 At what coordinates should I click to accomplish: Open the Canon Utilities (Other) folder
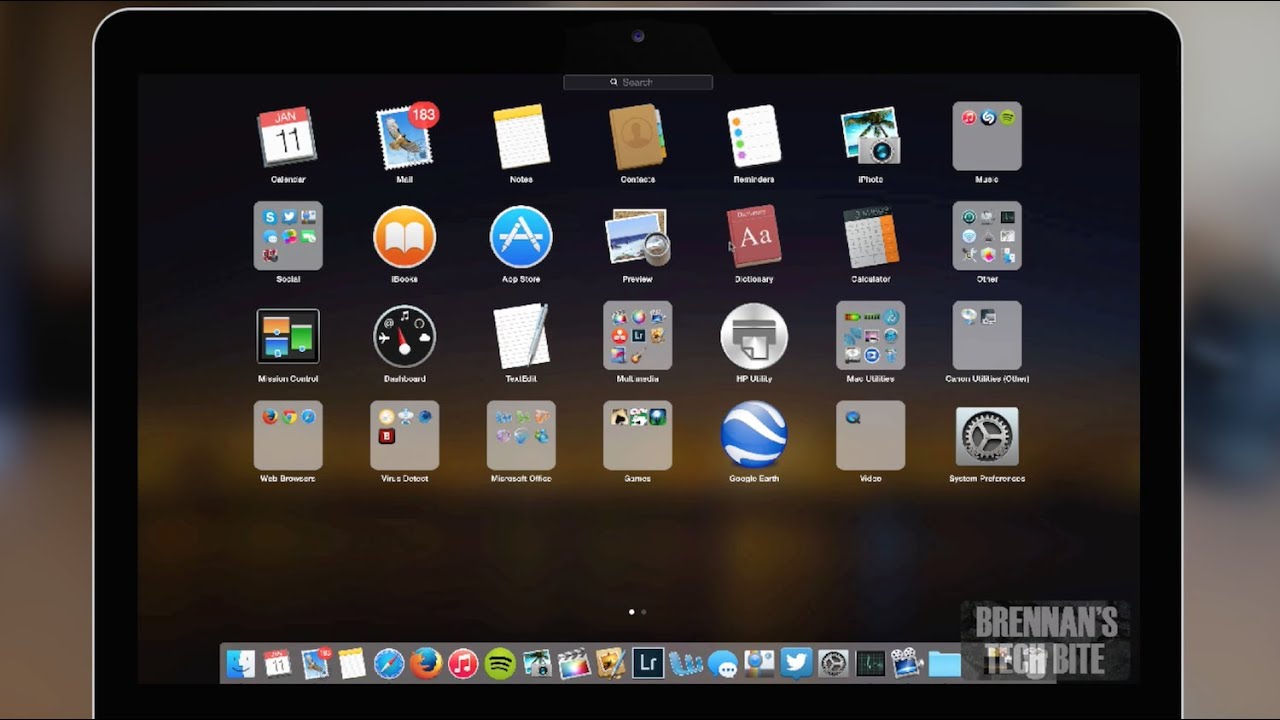[987, 336]
